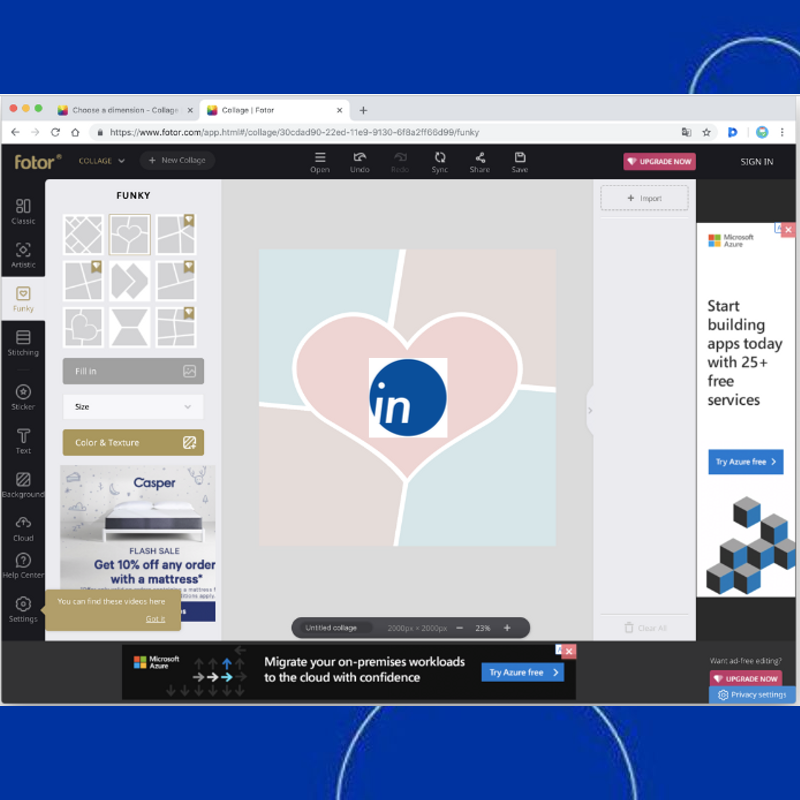800x800 pixels.
Task: Bookmark this page with the star icon
Action: (706, 132)
